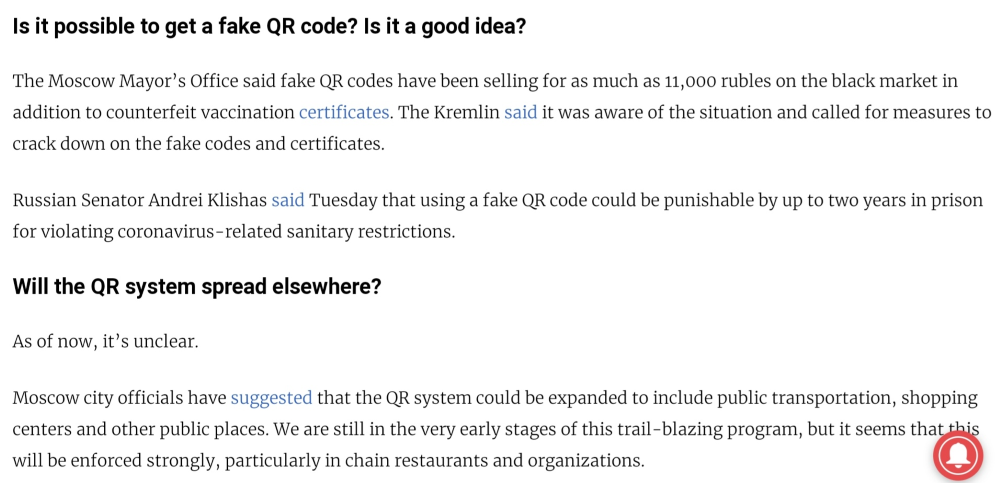Click the "Russian Senator Andrei Klishas" text
The height and width of the screenshot is (483, 1000).
140,200
